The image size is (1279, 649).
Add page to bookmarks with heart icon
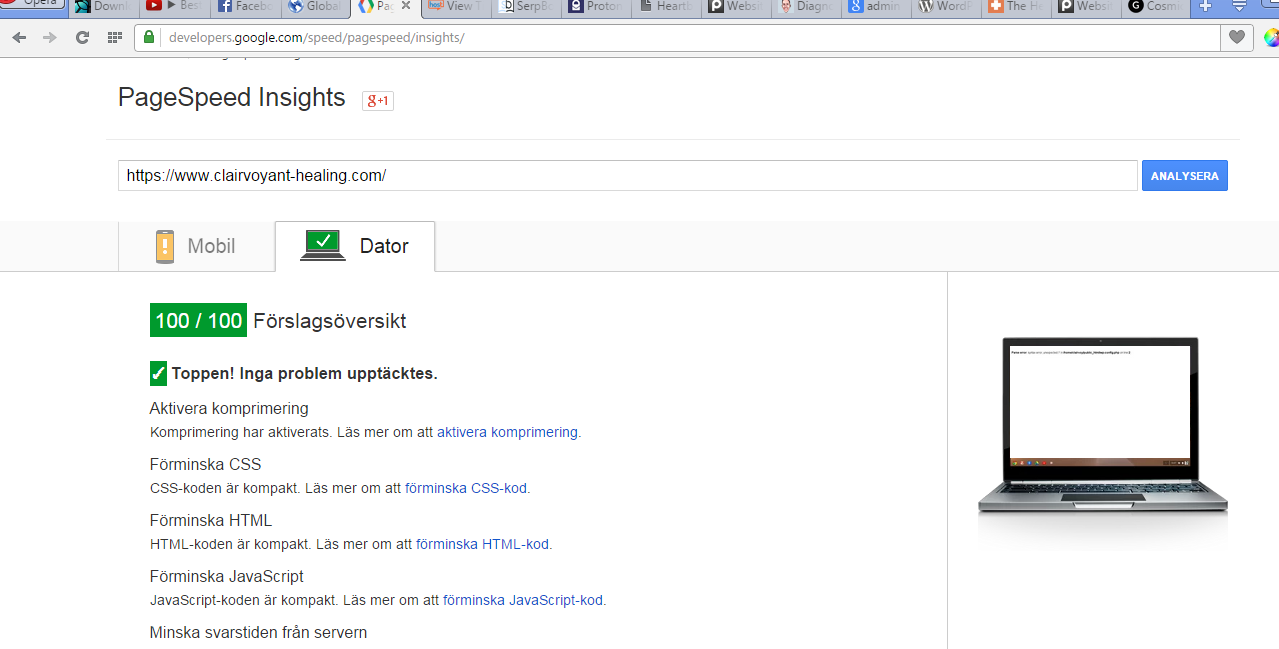[1237, 38]
